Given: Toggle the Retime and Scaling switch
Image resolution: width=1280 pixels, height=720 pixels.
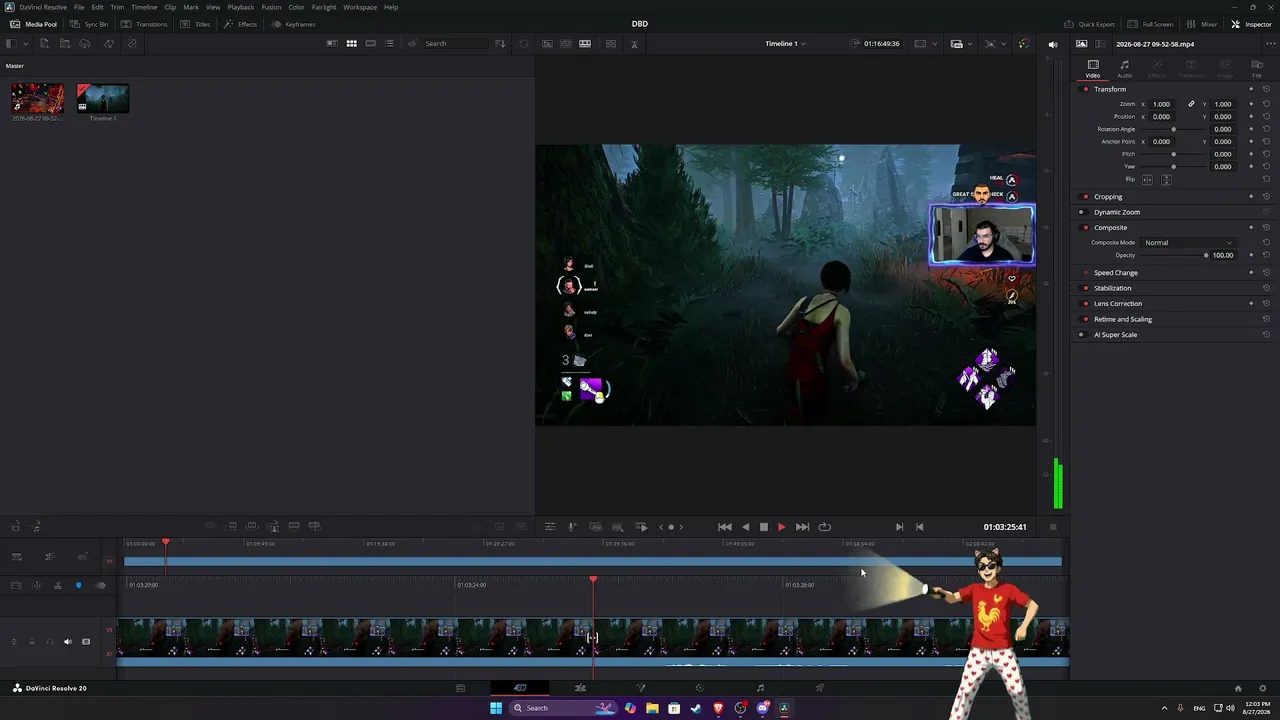Looking at the screenshot, I should point(1086,319).
